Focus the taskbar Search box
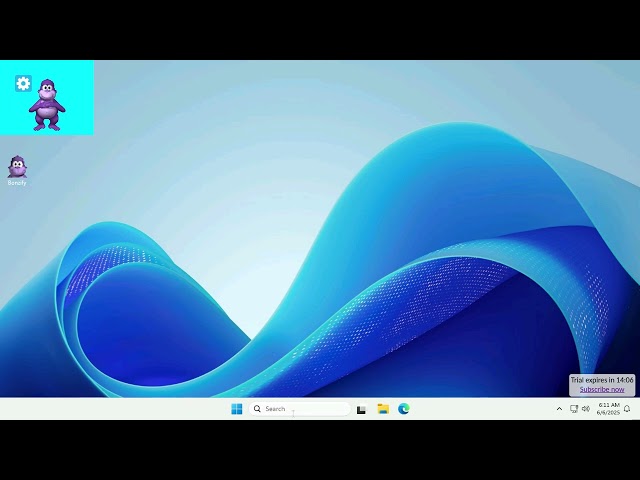The image size is (640, 480). click(x=300, y=409)
